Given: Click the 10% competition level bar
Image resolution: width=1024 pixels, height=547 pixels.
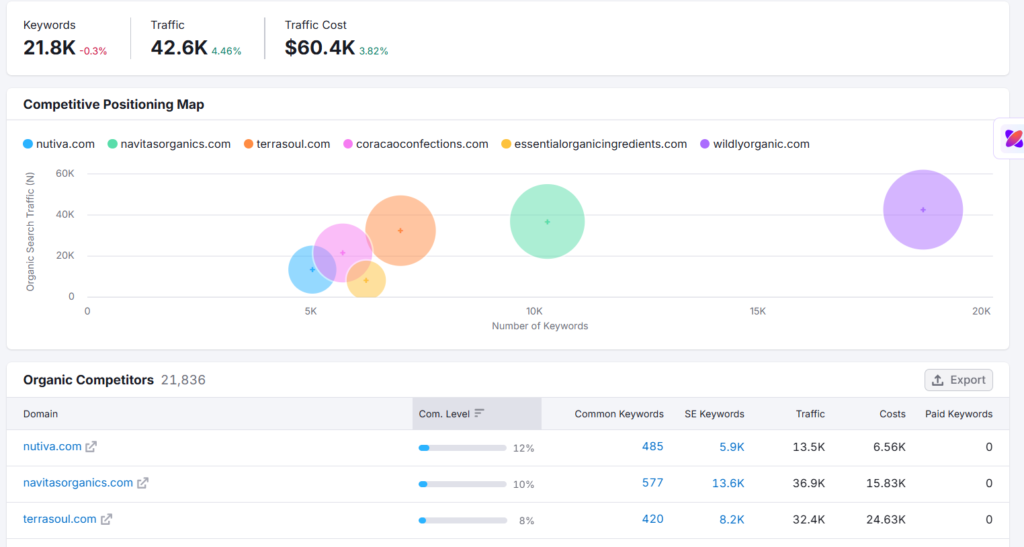Looking at the screenshot, I should pyautogui.click(x=462, y=484).
